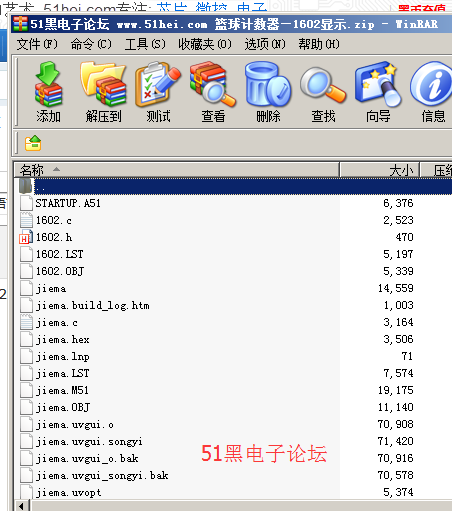The width and height of the screenshot is (452, 511).
Task: Select the 1602.OBJ file
Action: coord(60,271)
